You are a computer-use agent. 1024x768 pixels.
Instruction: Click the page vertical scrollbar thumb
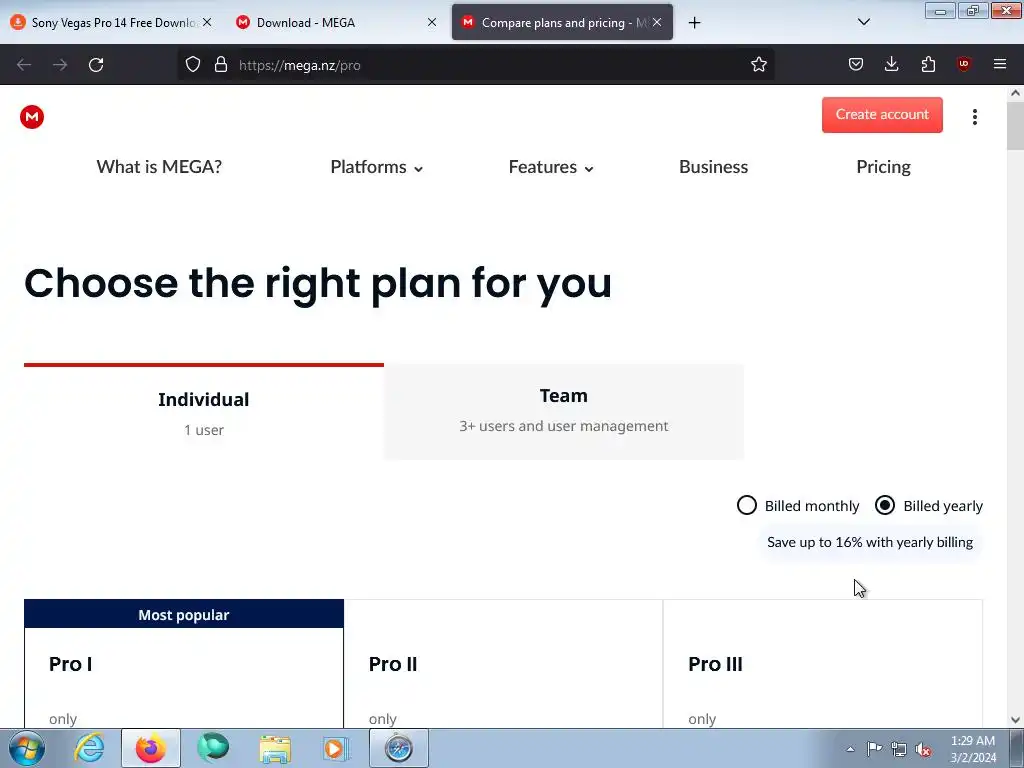(x=1015, y=125)
